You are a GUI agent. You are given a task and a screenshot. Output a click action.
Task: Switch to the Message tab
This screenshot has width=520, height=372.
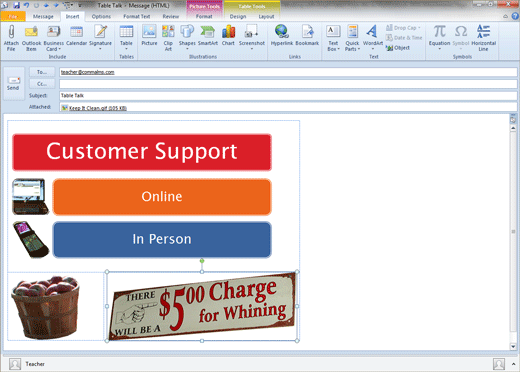(x=43, y=16)
